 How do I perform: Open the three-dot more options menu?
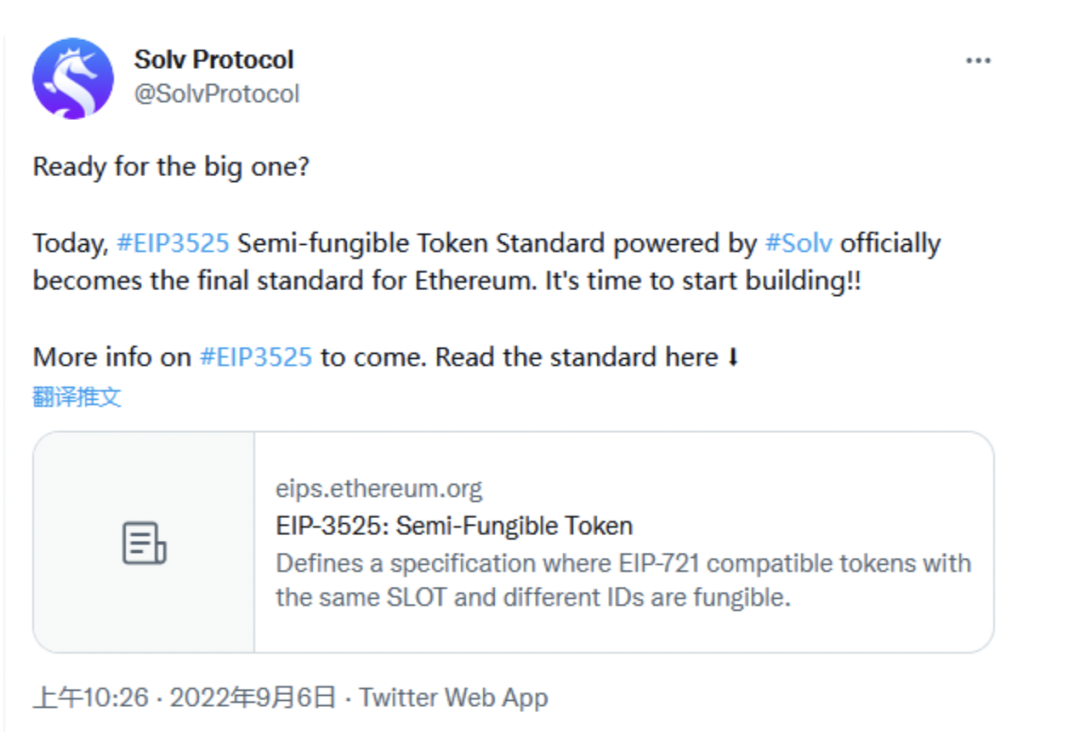(978, 61)
